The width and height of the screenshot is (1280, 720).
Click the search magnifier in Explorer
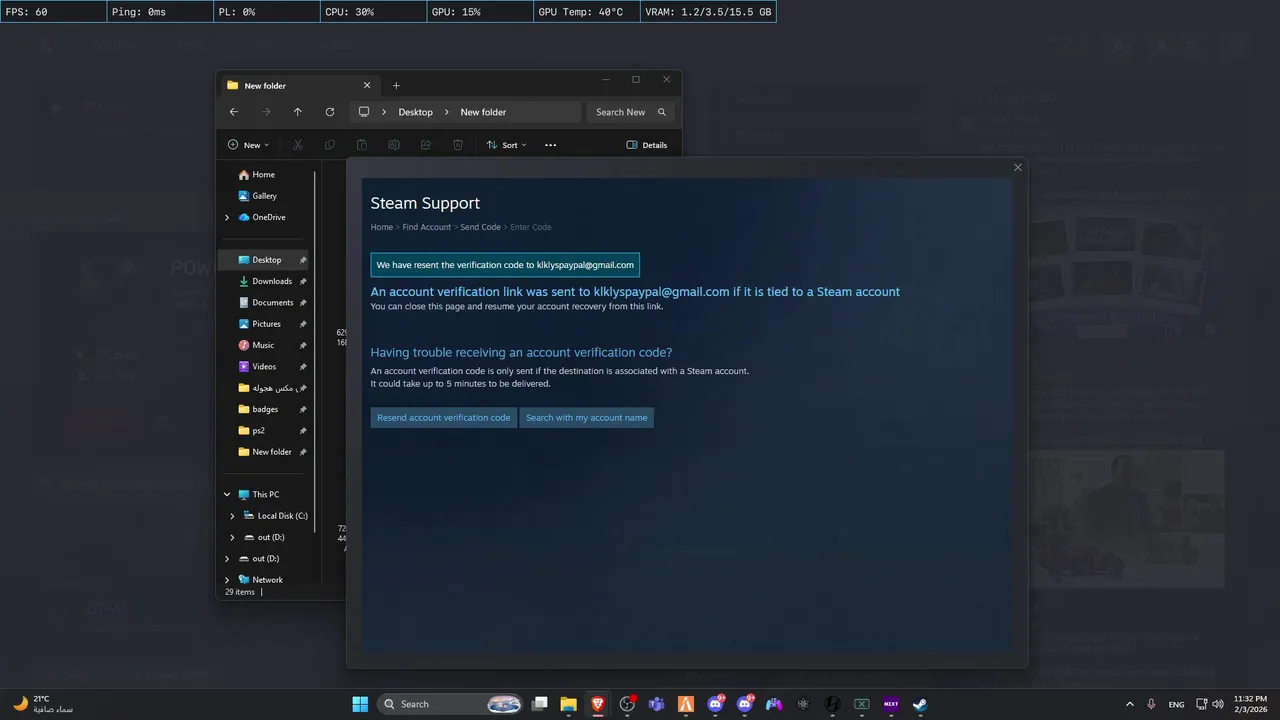coord(661,112)
